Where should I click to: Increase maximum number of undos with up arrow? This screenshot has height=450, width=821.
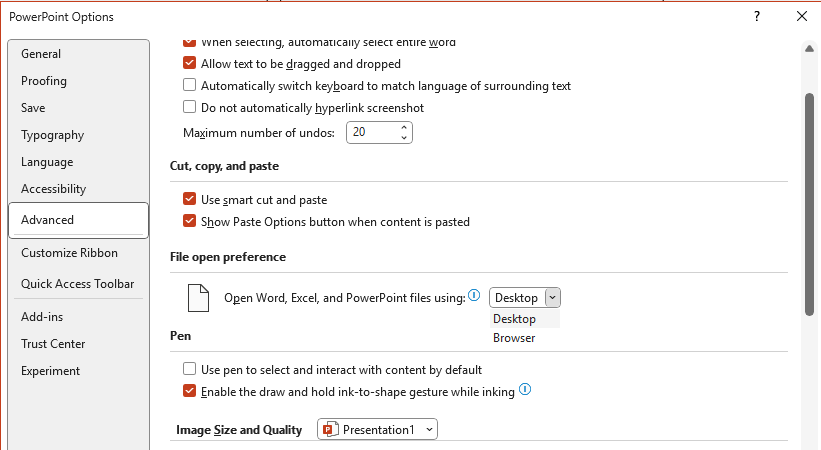pos(404,127)
